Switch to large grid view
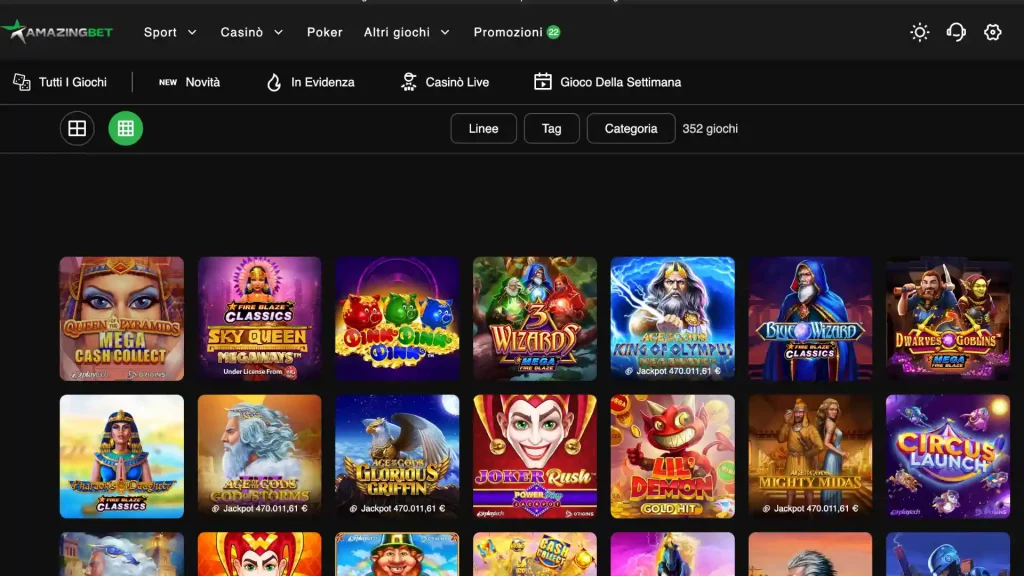 click(x=77, y=129)
